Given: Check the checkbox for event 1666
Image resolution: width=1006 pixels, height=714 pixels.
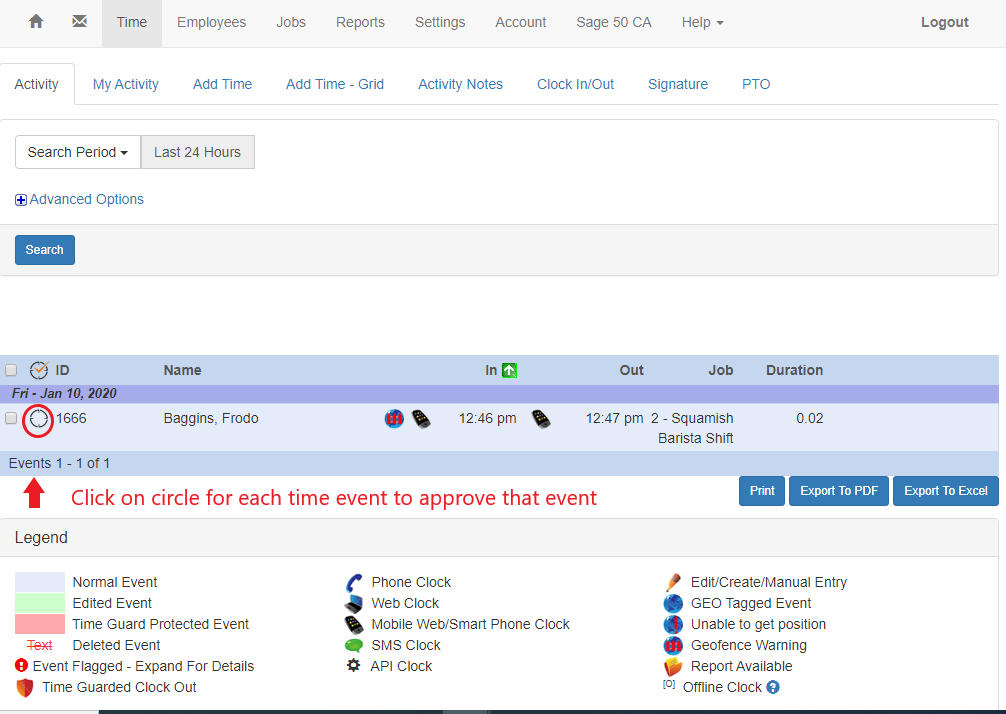Looking at the screenshot, I should tap(11, 418).
